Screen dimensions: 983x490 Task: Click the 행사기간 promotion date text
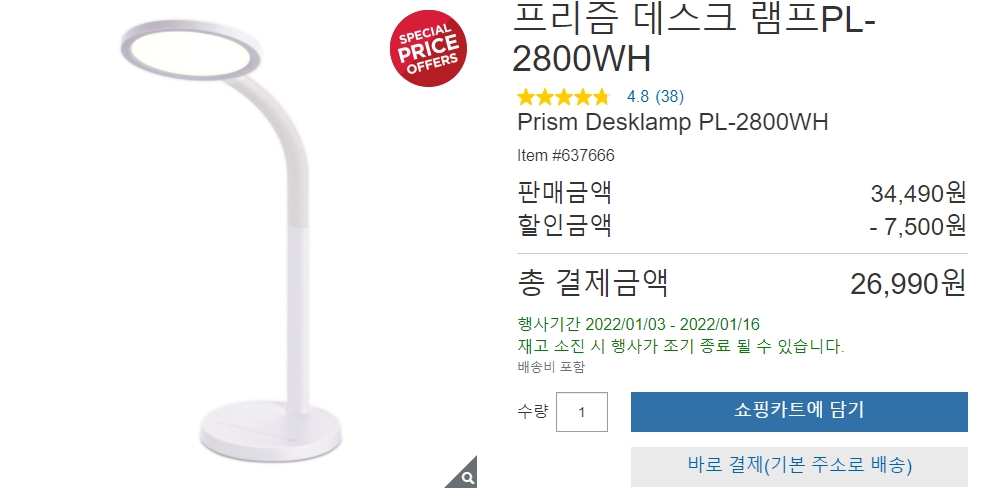638,325
